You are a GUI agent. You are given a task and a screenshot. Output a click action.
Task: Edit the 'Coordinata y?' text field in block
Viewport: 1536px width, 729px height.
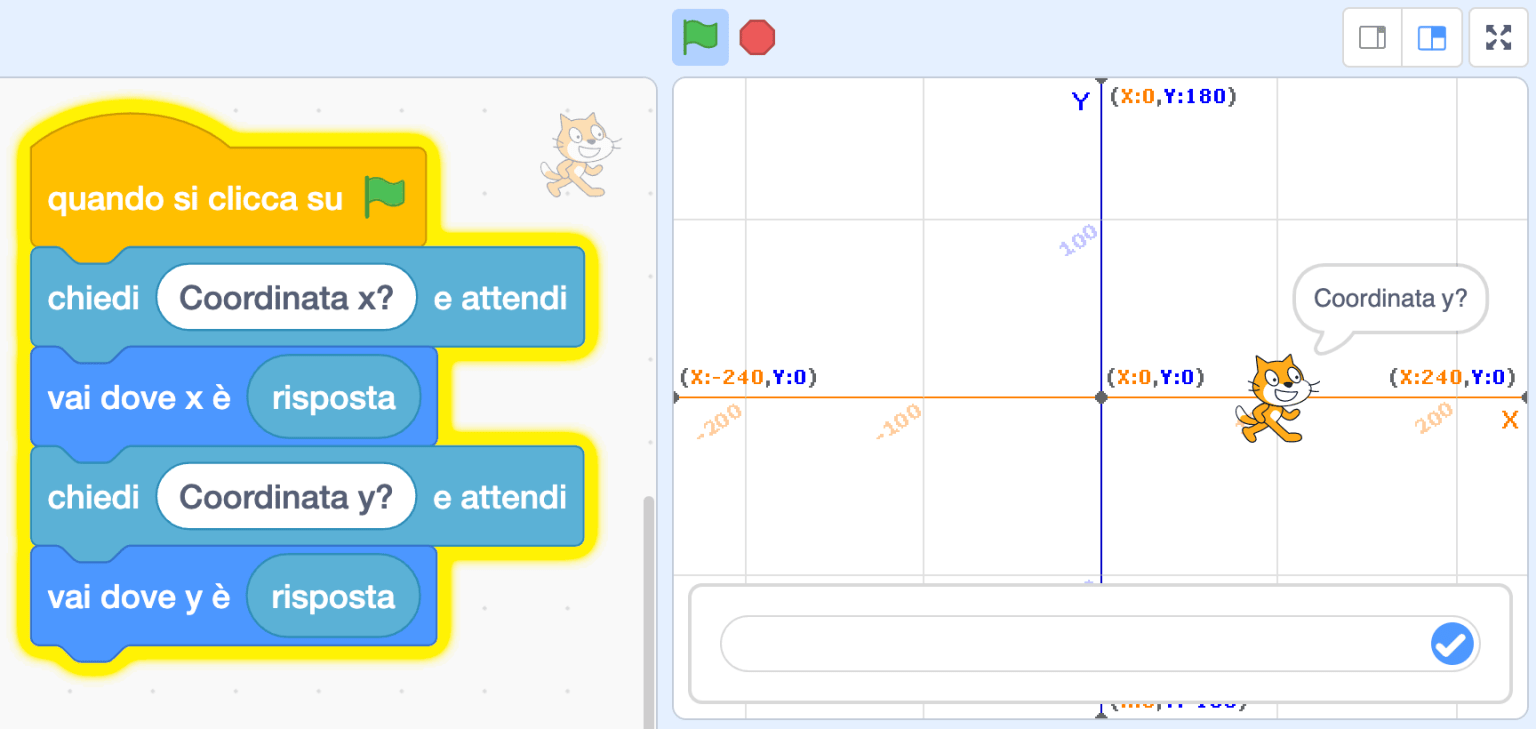286,497
